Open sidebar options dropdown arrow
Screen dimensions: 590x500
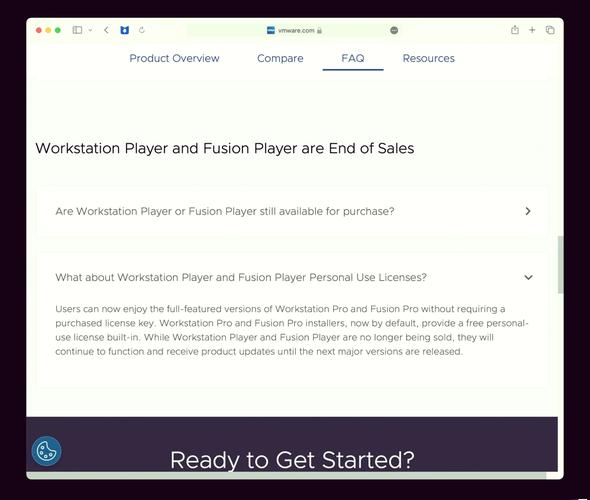(90, 30)
